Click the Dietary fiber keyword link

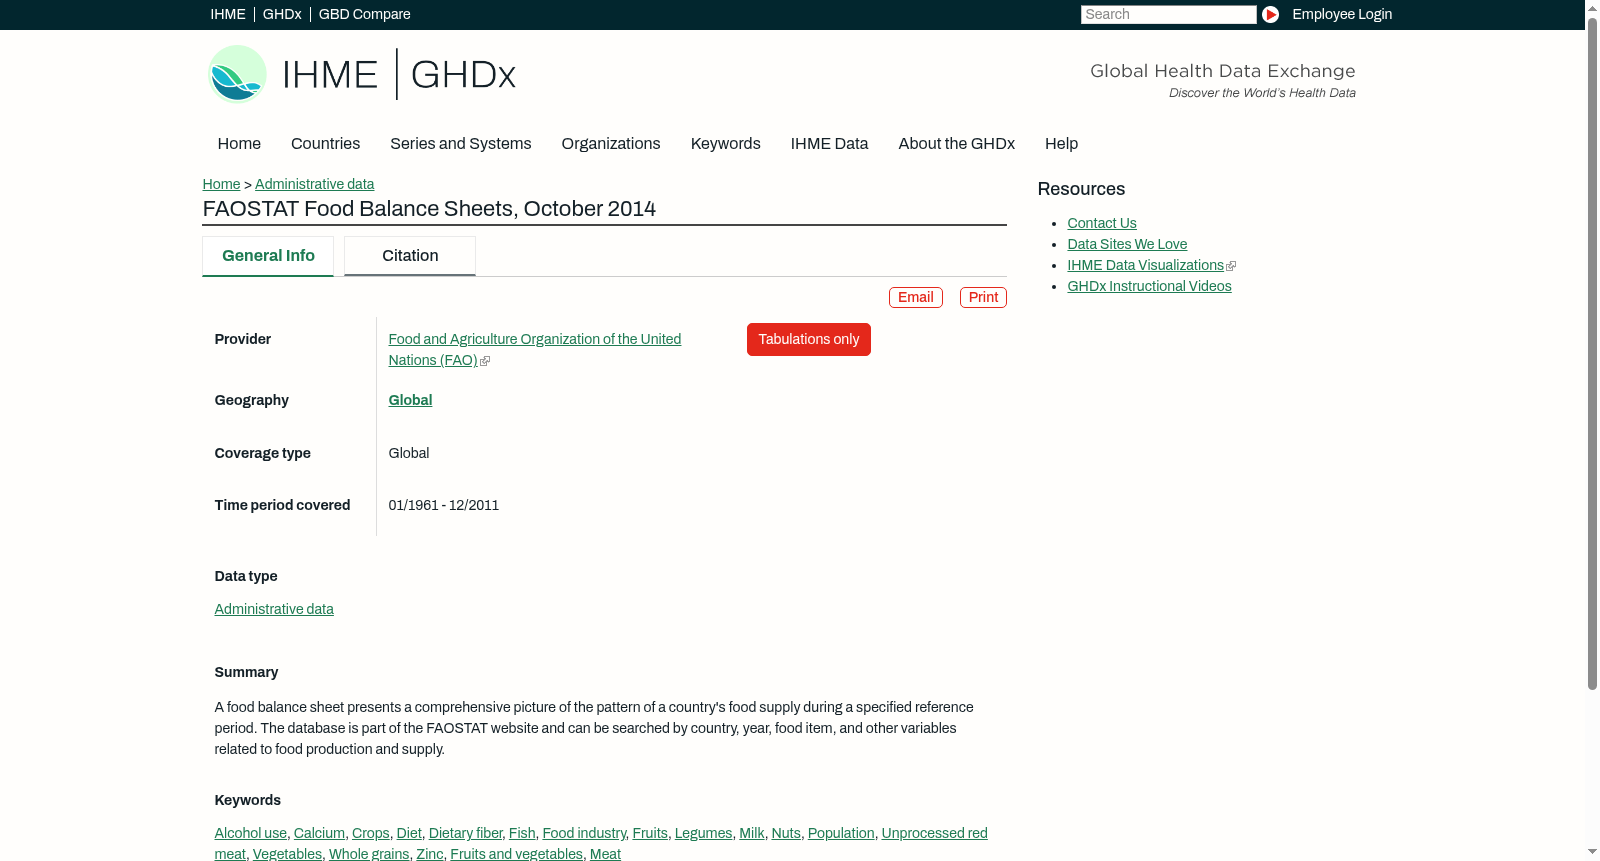point(465,833)
